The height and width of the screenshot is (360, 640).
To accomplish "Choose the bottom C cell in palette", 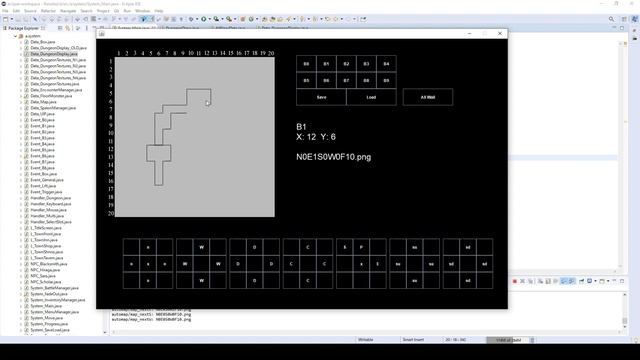I will pyautogui.click(x=308, y=280).
